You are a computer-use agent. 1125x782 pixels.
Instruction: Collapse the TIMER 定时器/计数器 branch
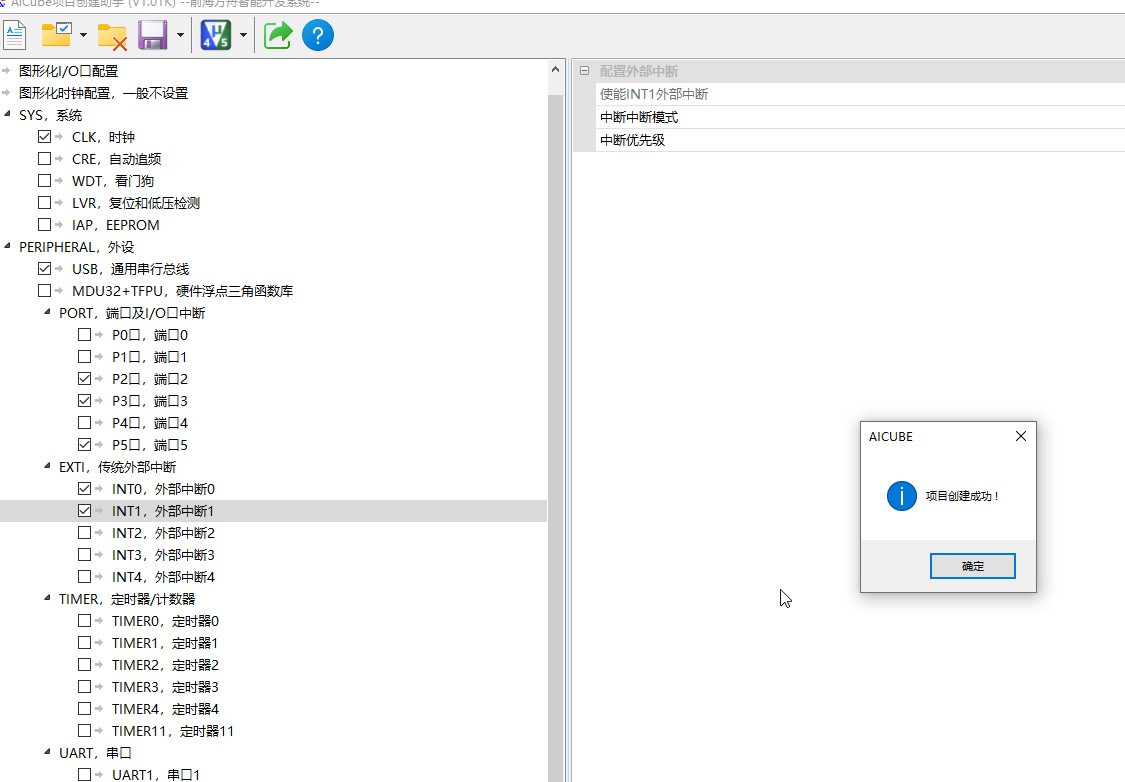[45, 598]
